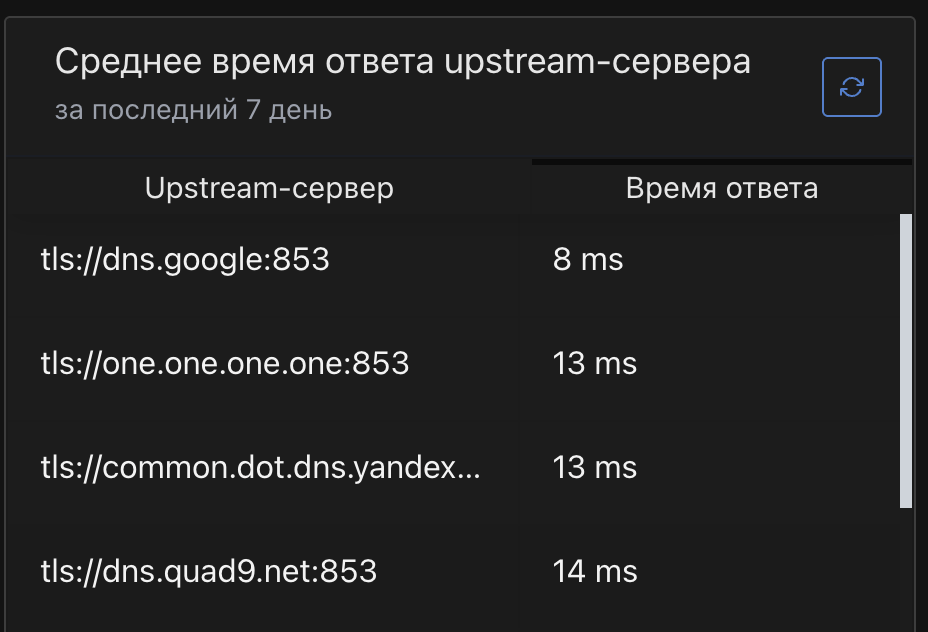The image size is (928, 632).
Task: Click the tls://one.one.one.one:853 server row
Action: 224,364
